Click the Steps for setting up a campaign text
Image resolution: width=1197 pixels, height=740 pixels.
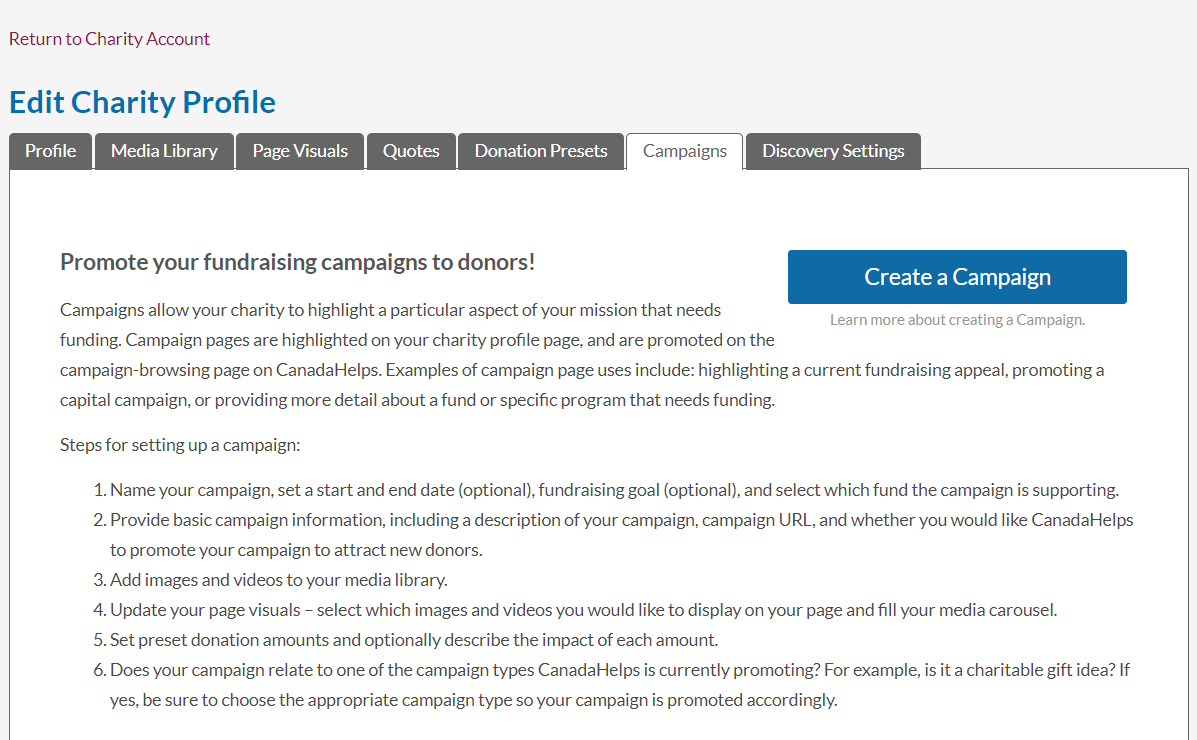[x=180, y=445]
